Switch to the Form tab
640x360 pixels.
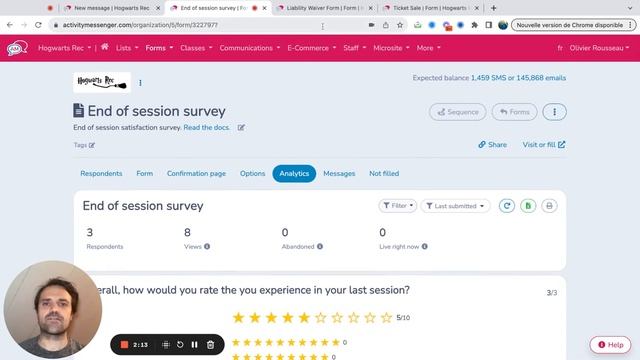[144, 173]
